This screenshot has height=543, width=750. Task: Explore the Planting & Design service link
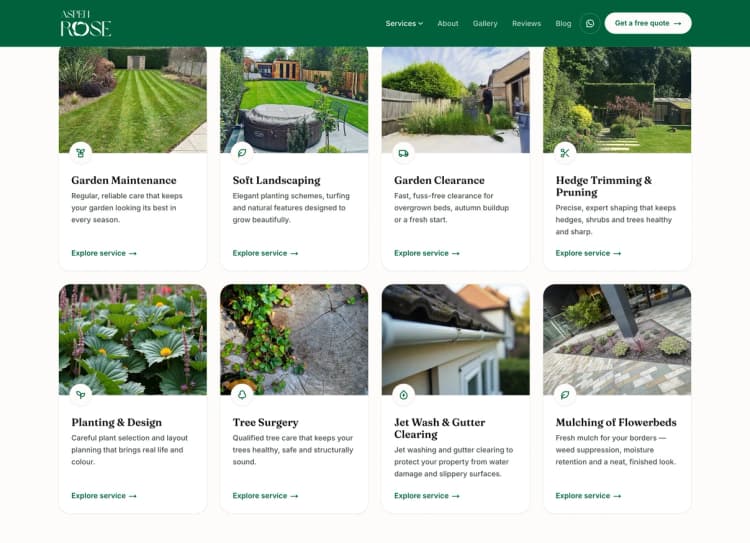[x=104, y=496]
